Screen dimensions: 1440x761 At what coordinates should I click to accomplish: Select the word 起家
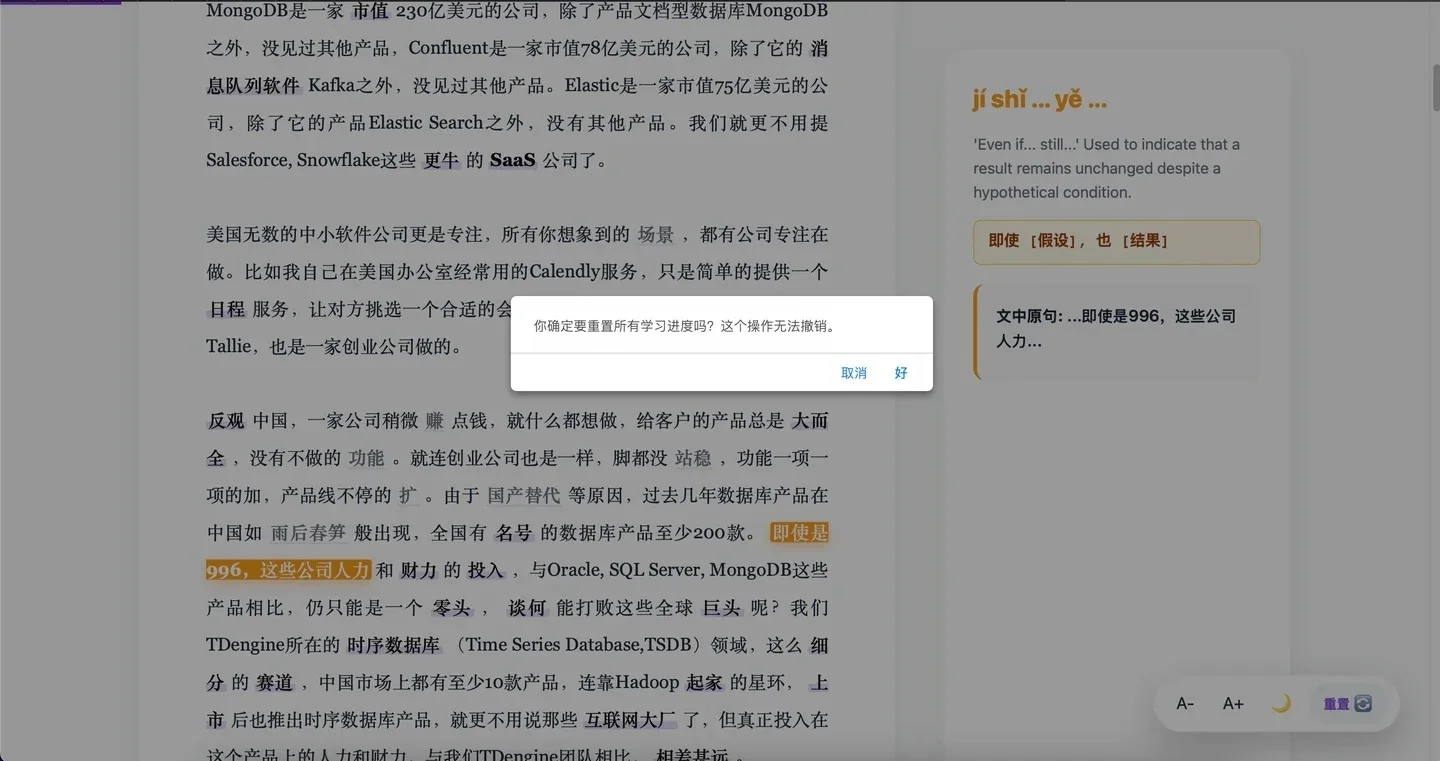(x=705, y=682)
